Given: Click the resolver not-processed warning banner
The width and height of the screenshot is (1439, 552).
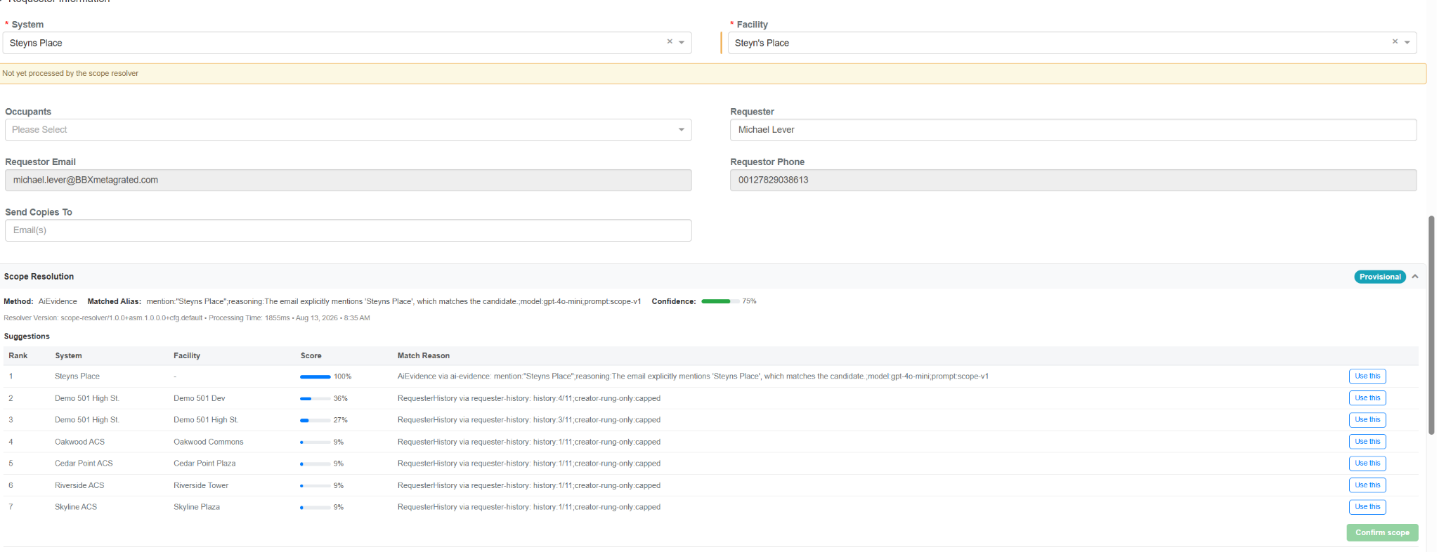Looking at the screenshot, I should (x=713, y=74).
